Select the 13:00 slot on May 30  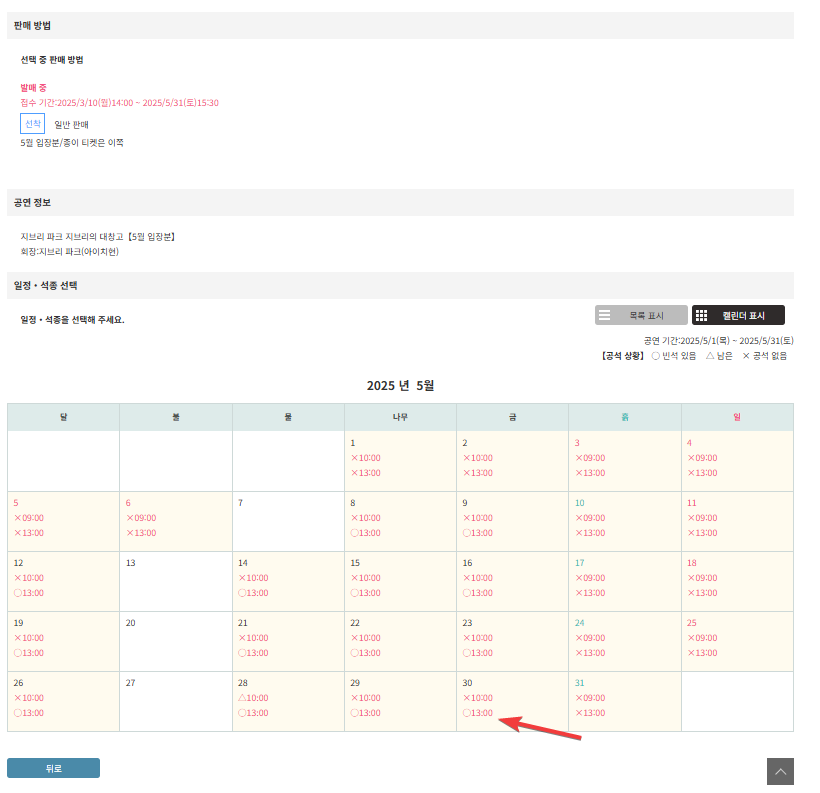pos(478,712)
